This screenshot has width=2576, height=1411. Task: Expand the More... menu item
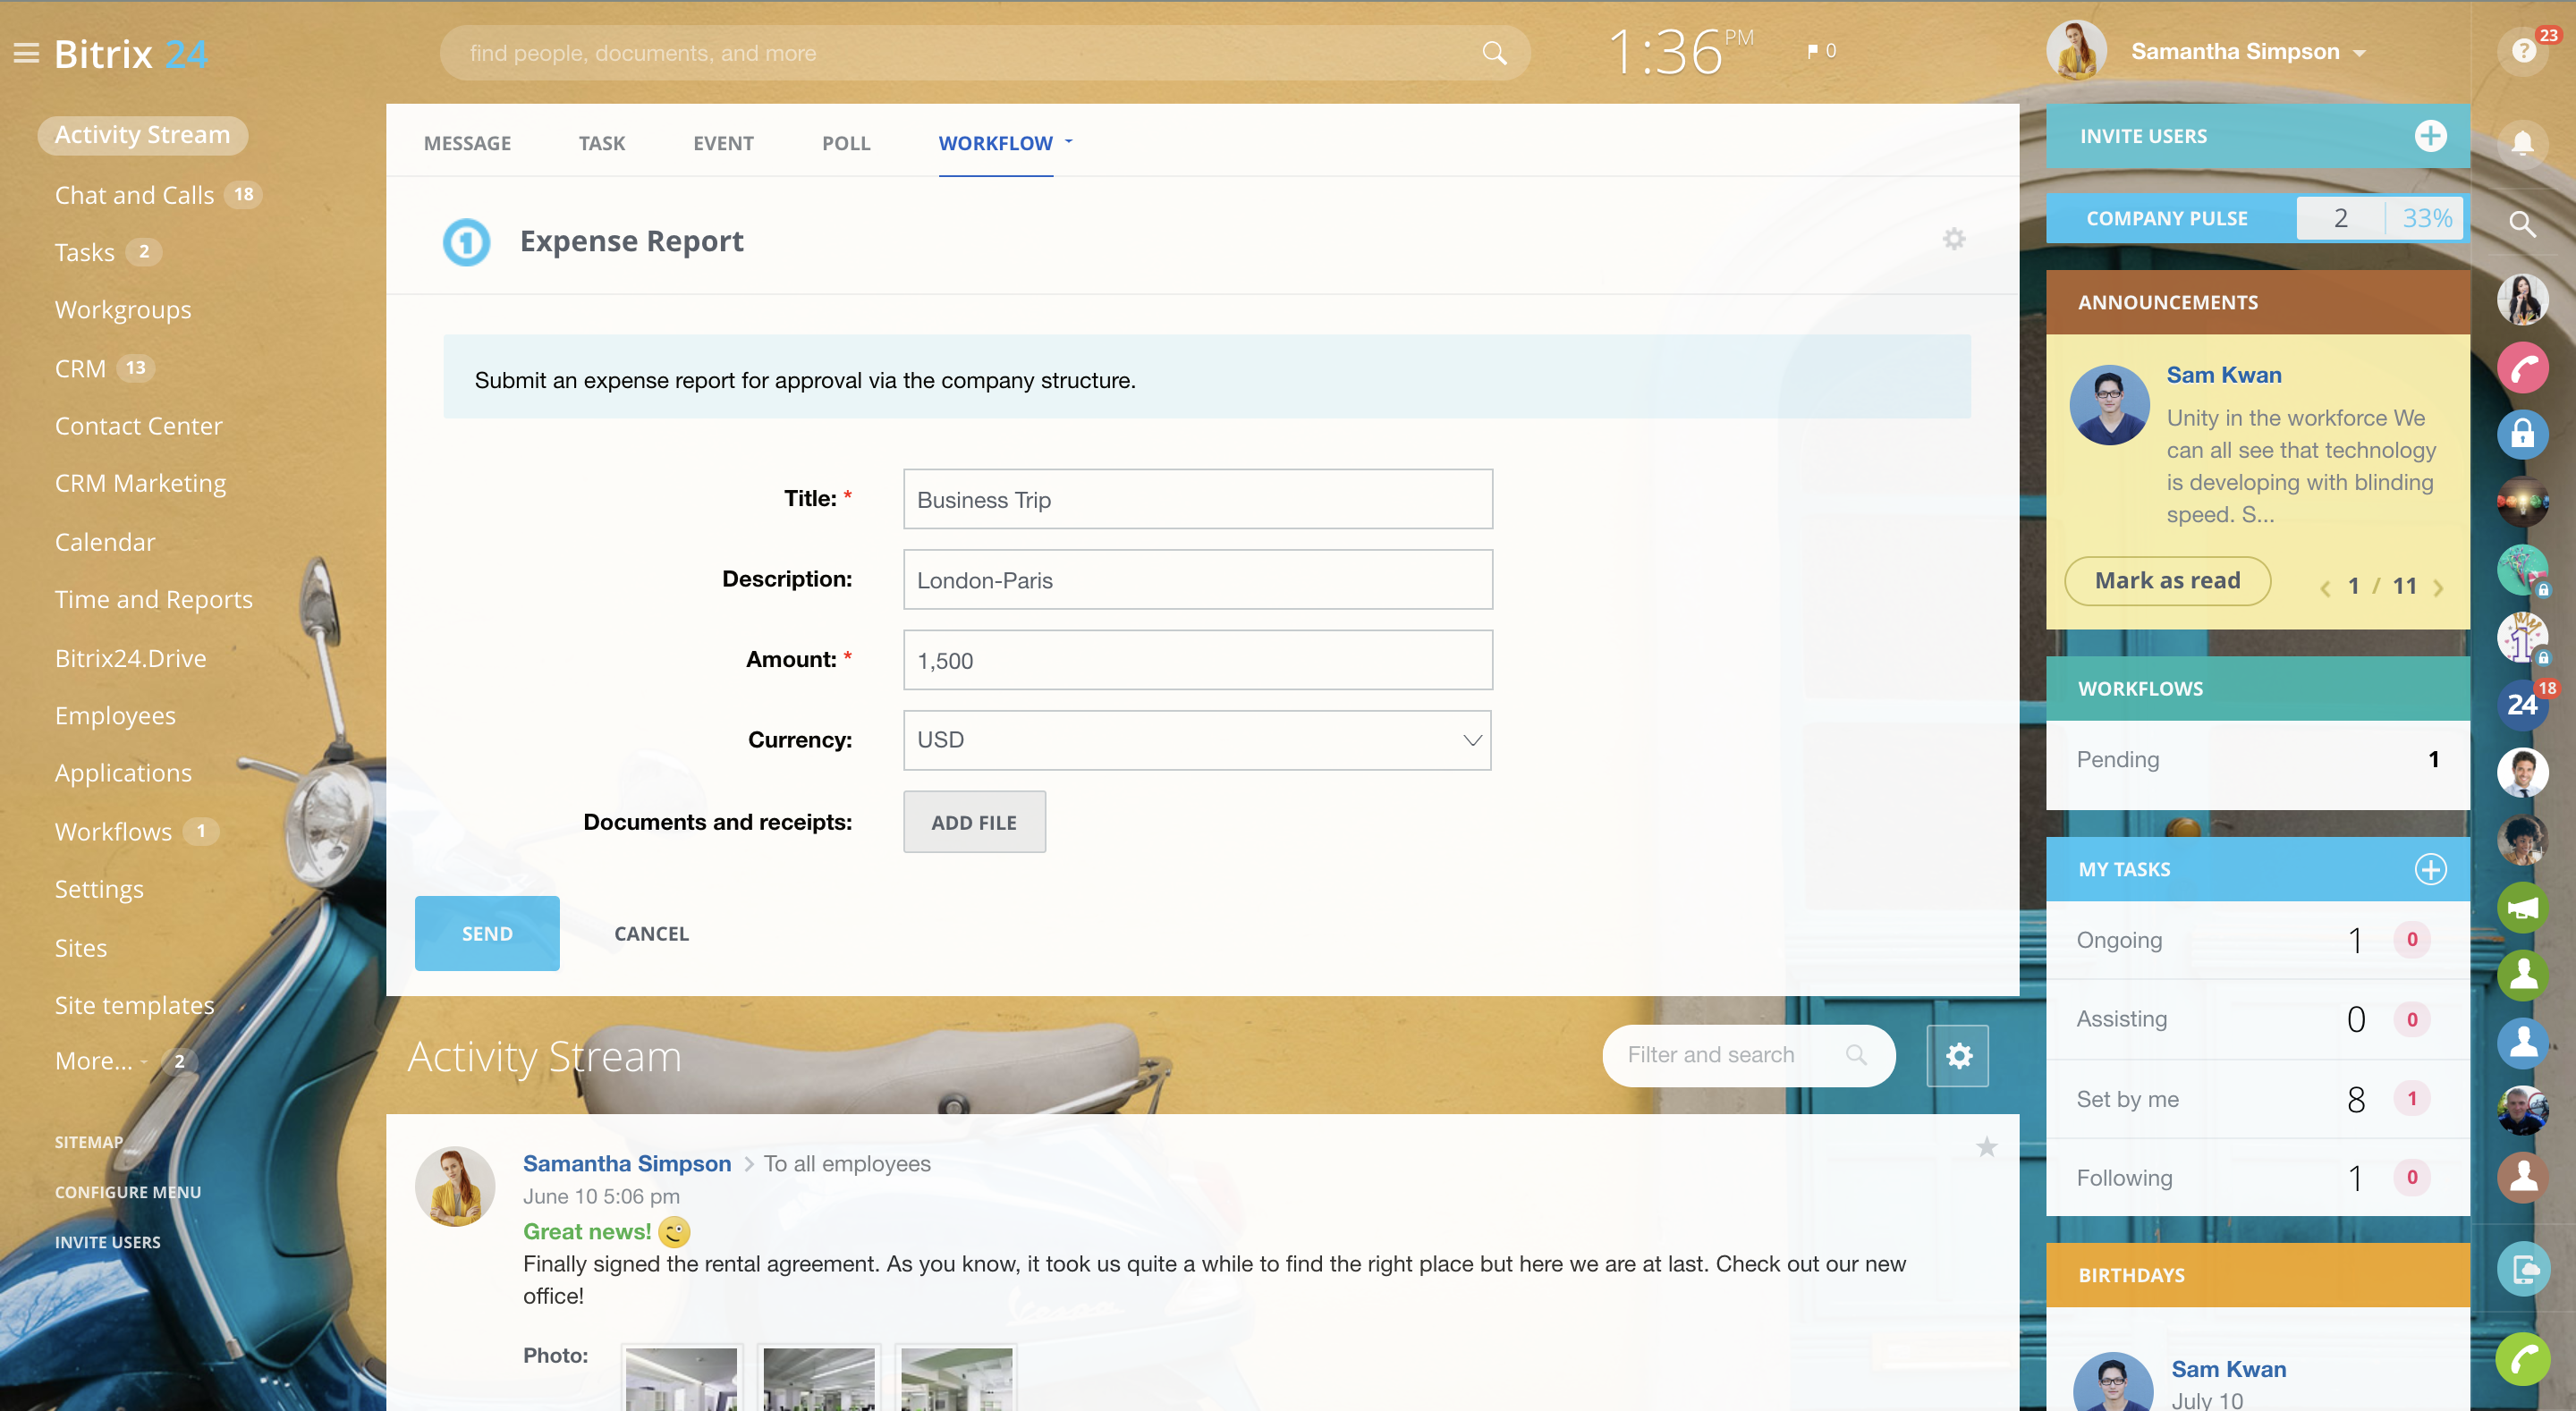pyautogui.click(x=94, y=1061)
